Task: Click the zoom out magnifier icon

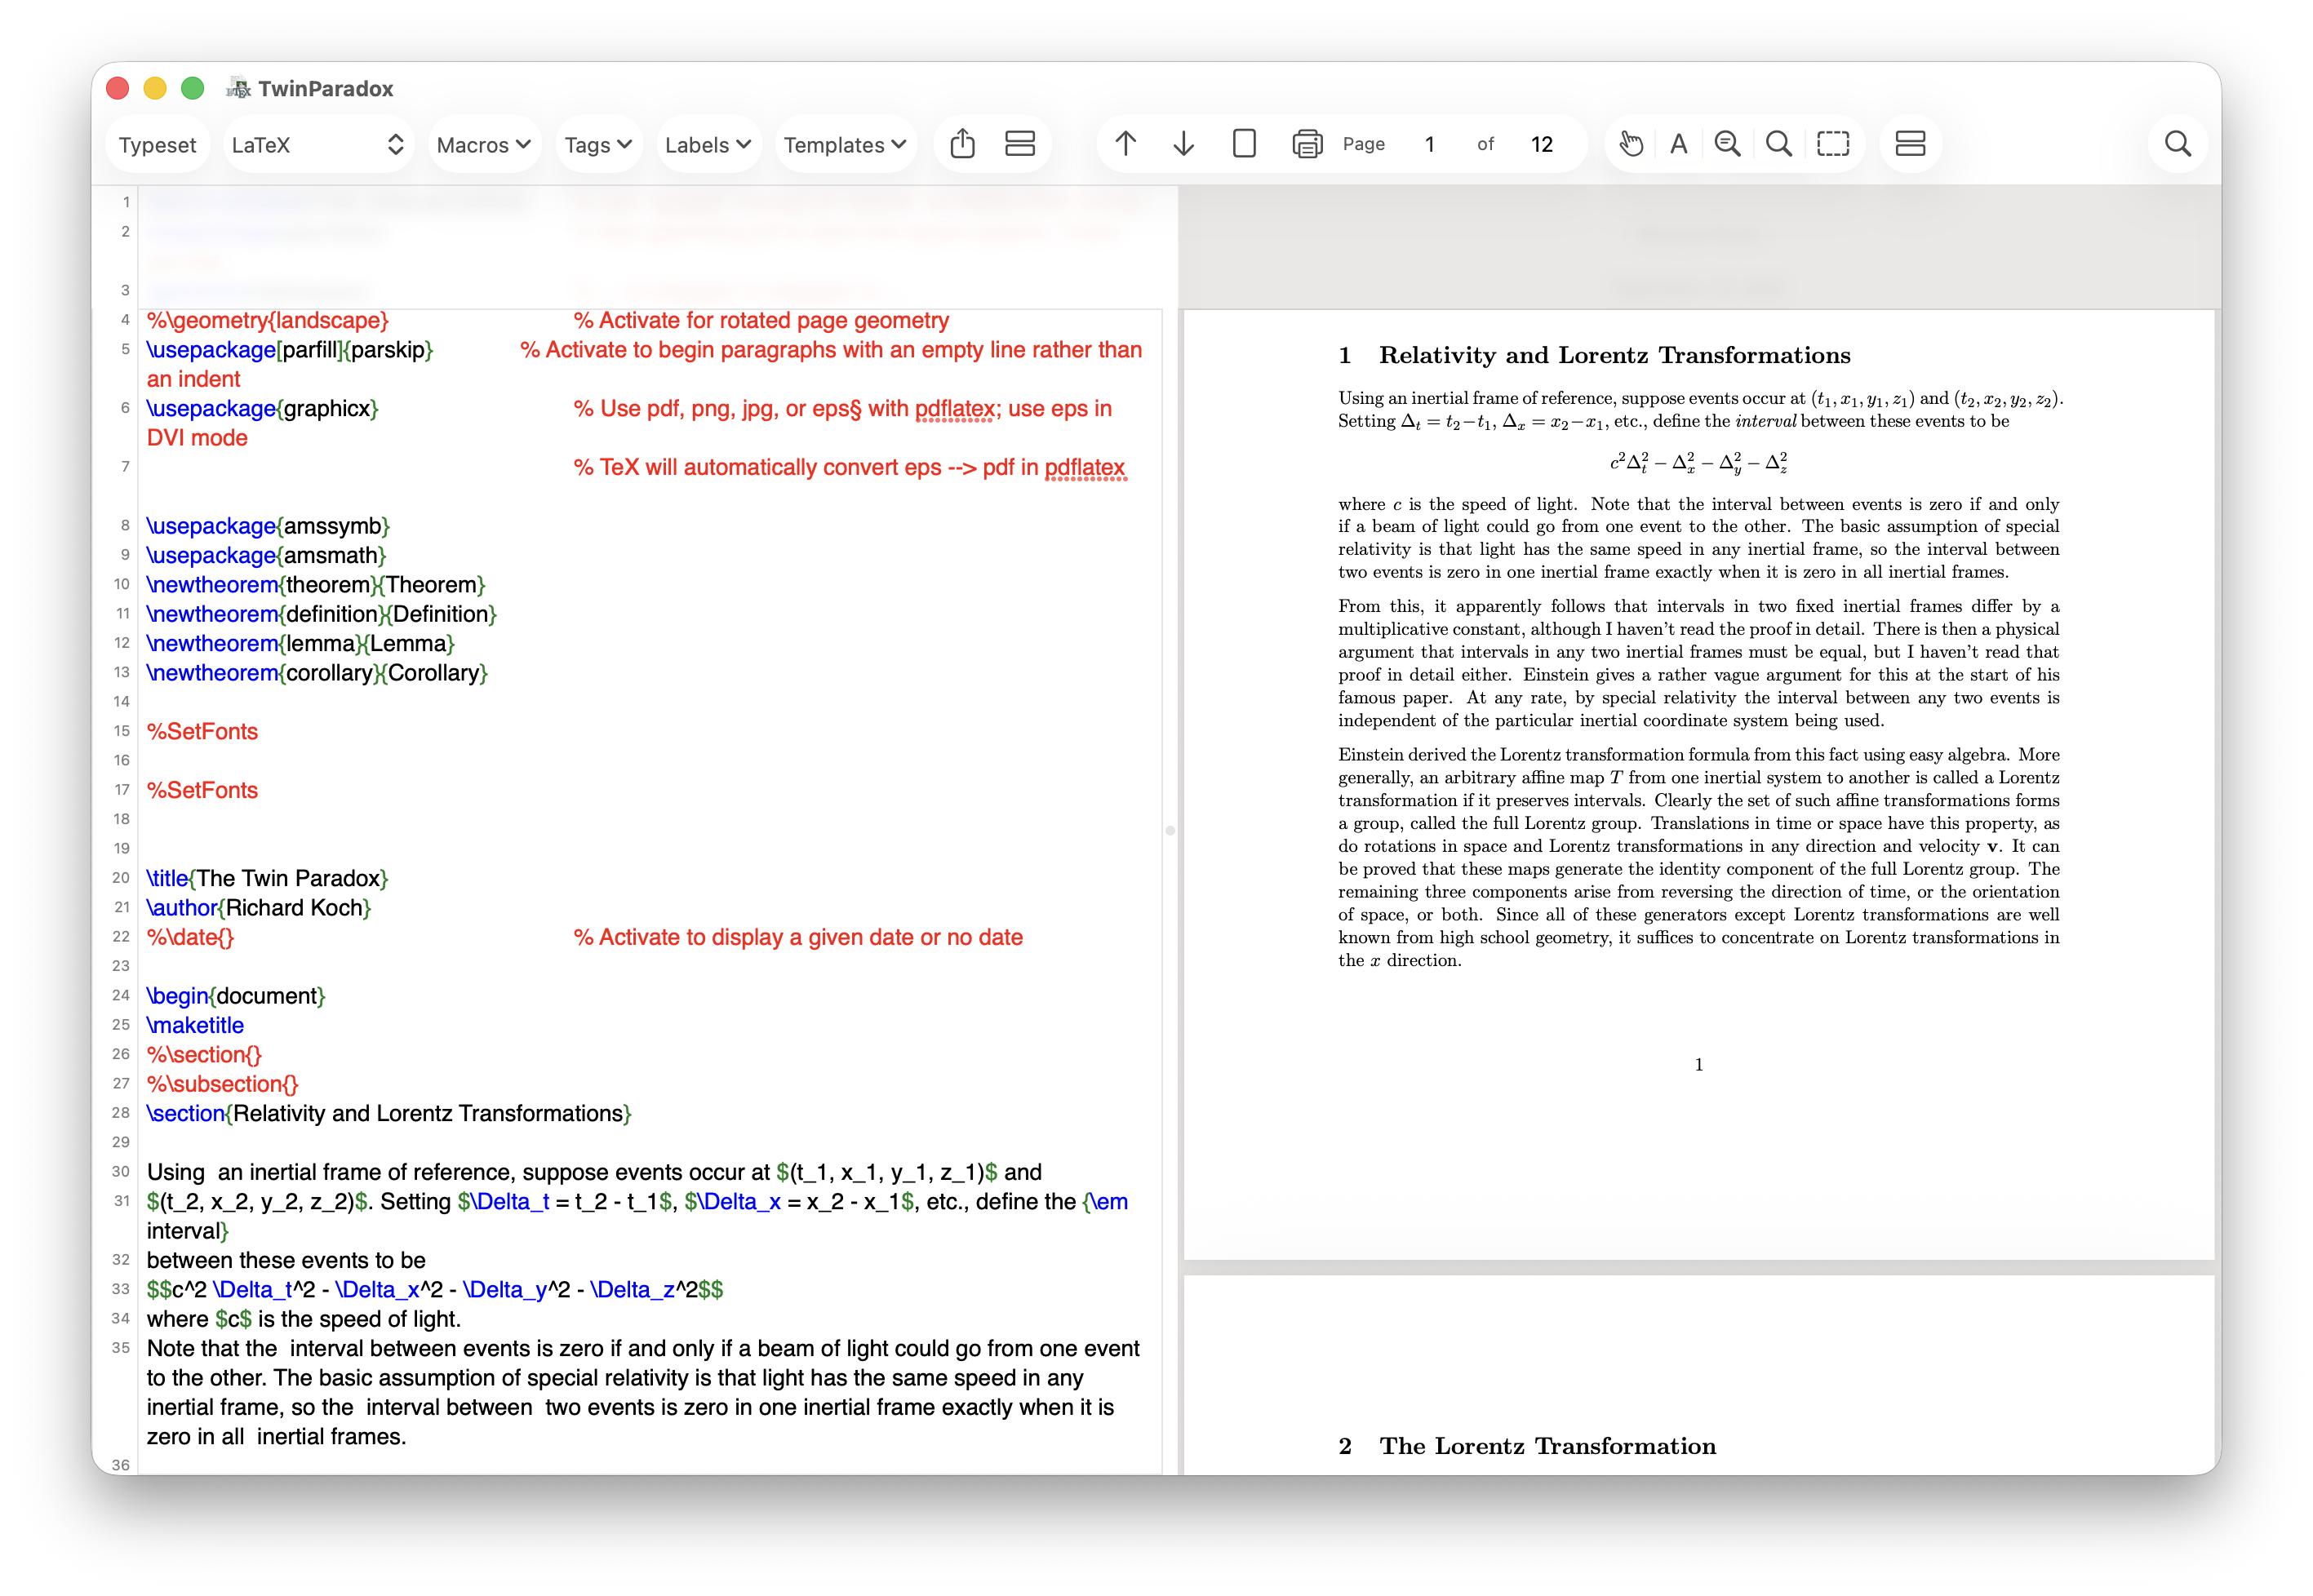Action: pyautogui.click(x=1727, y=144)
